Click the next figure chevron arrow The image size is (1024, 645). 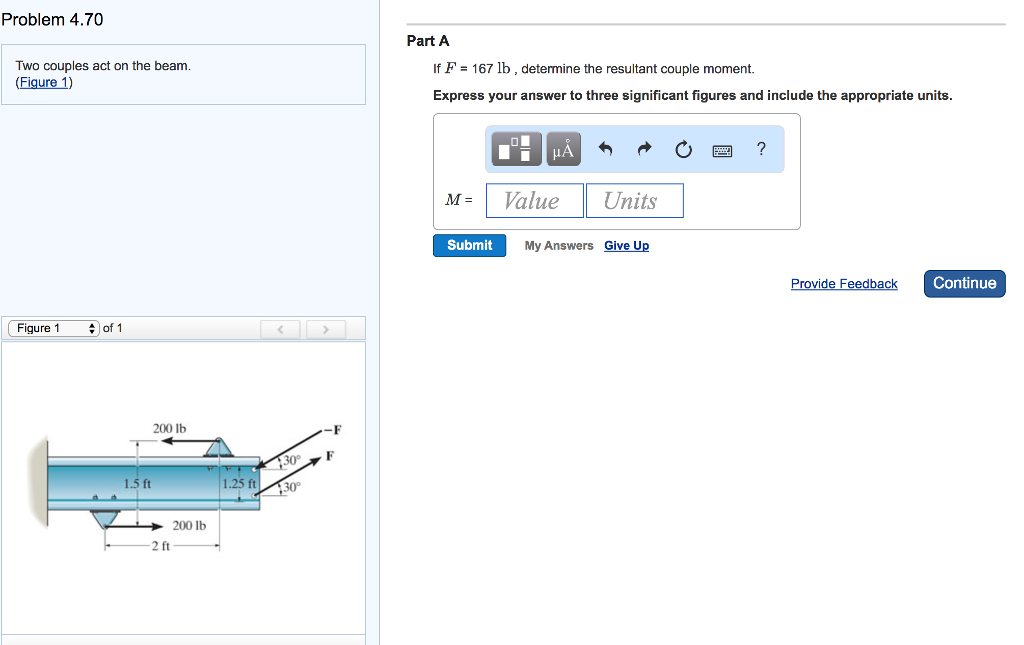click(325, 328)
